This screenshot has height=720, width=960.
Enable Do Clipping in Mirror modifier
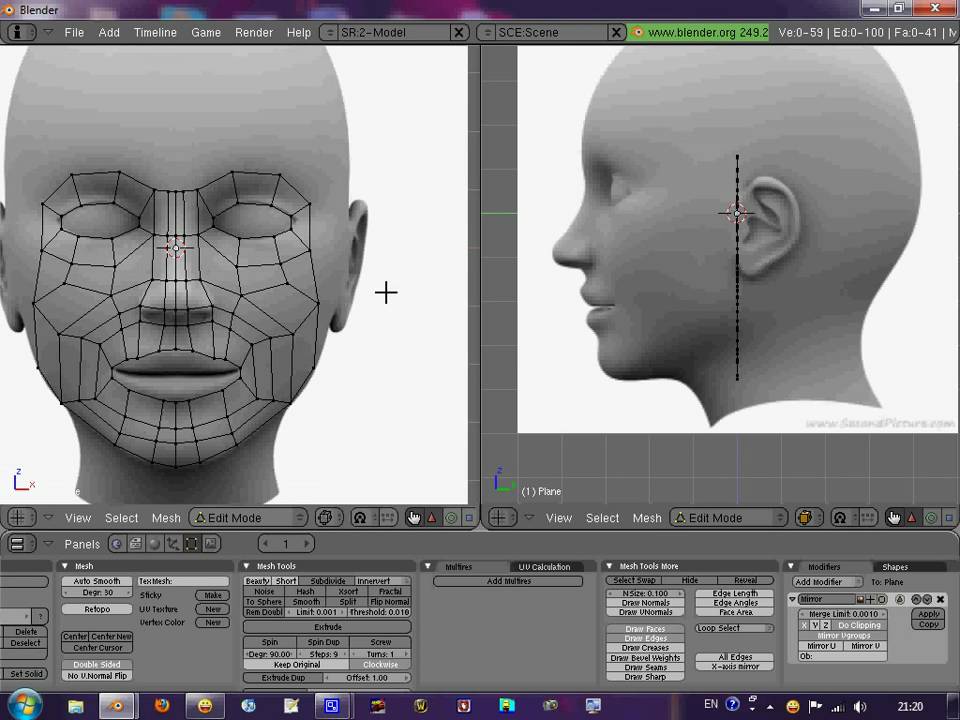(x=859, y=625)
